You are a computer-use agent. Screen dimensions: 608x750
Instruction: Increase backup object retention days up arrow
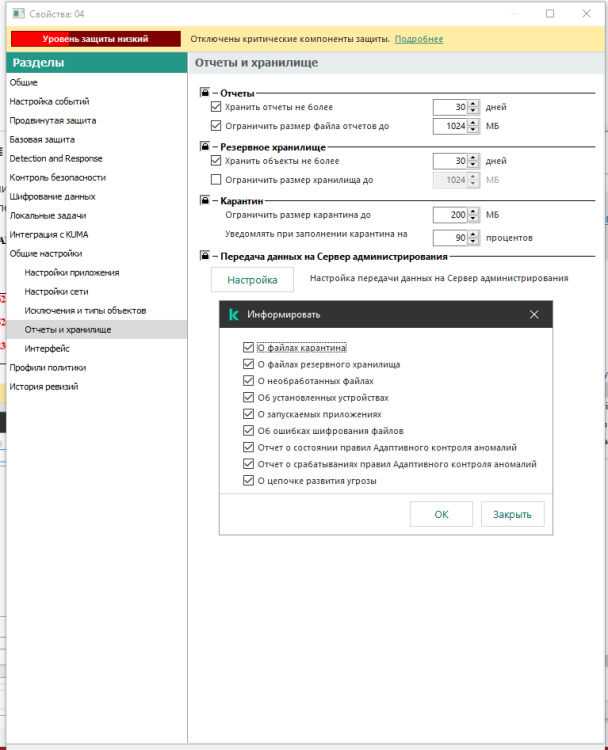coord(473,157)
